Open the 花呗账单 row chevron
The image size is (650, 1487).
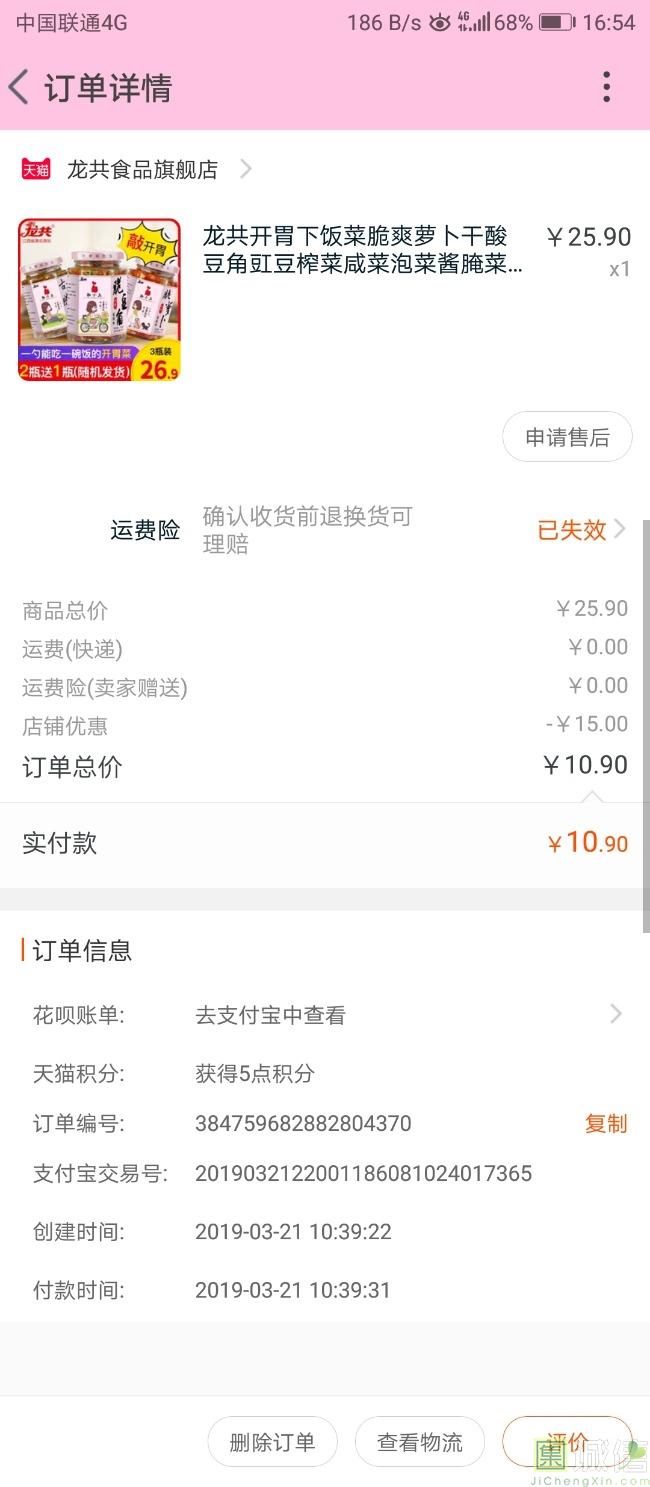coord(616,1015)
